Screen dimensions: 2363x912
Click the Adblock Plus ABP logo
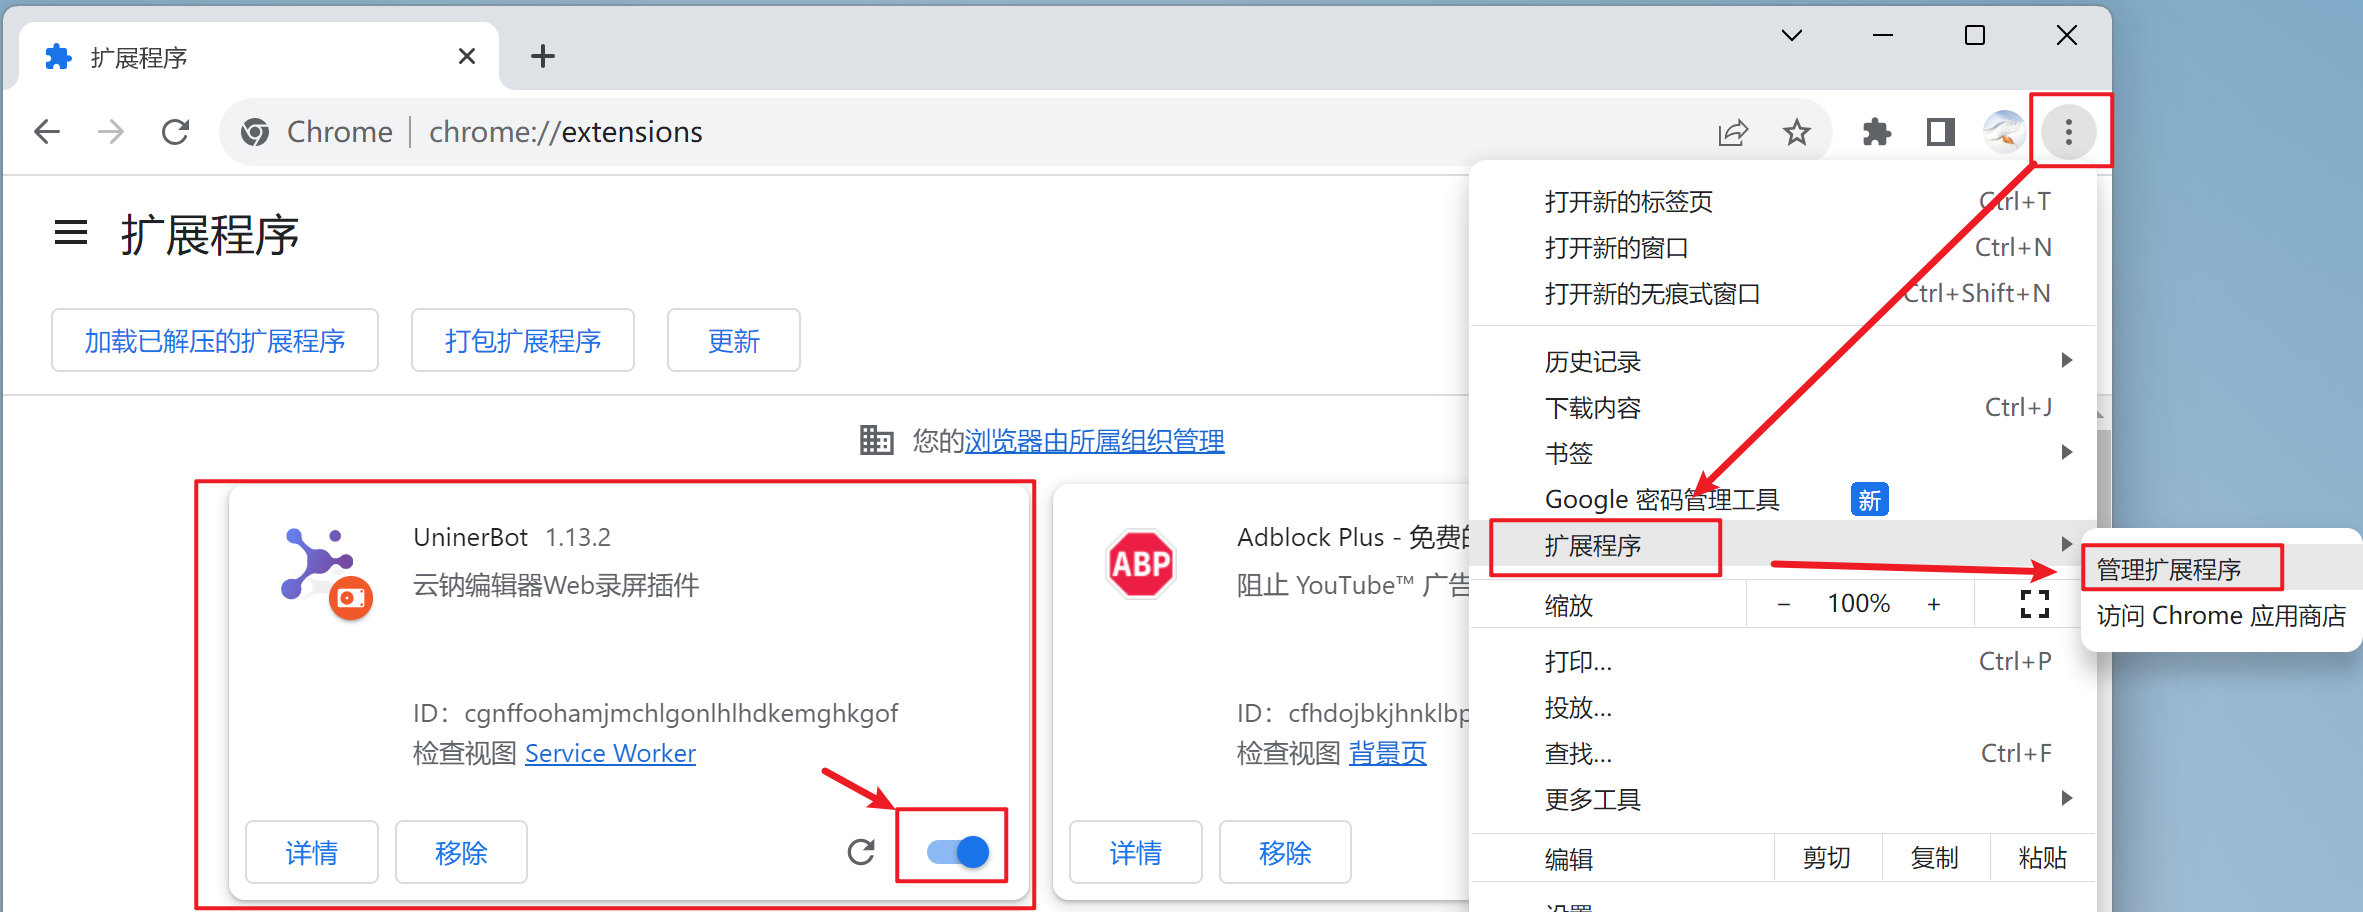pos(1141,564)
